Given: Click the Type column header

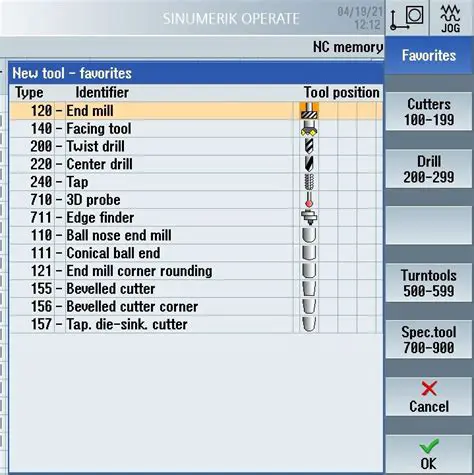Looking at the screenshot, I should click(x=29, y=93).
